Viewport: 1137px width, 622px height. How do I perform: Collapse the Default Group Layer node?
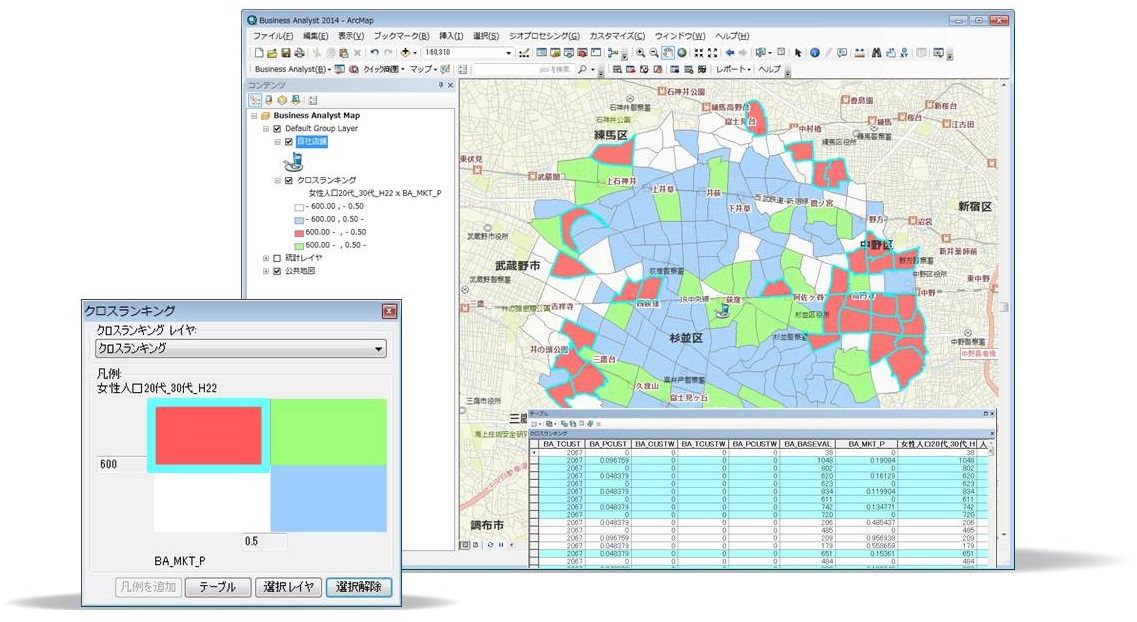click(266, 128)
